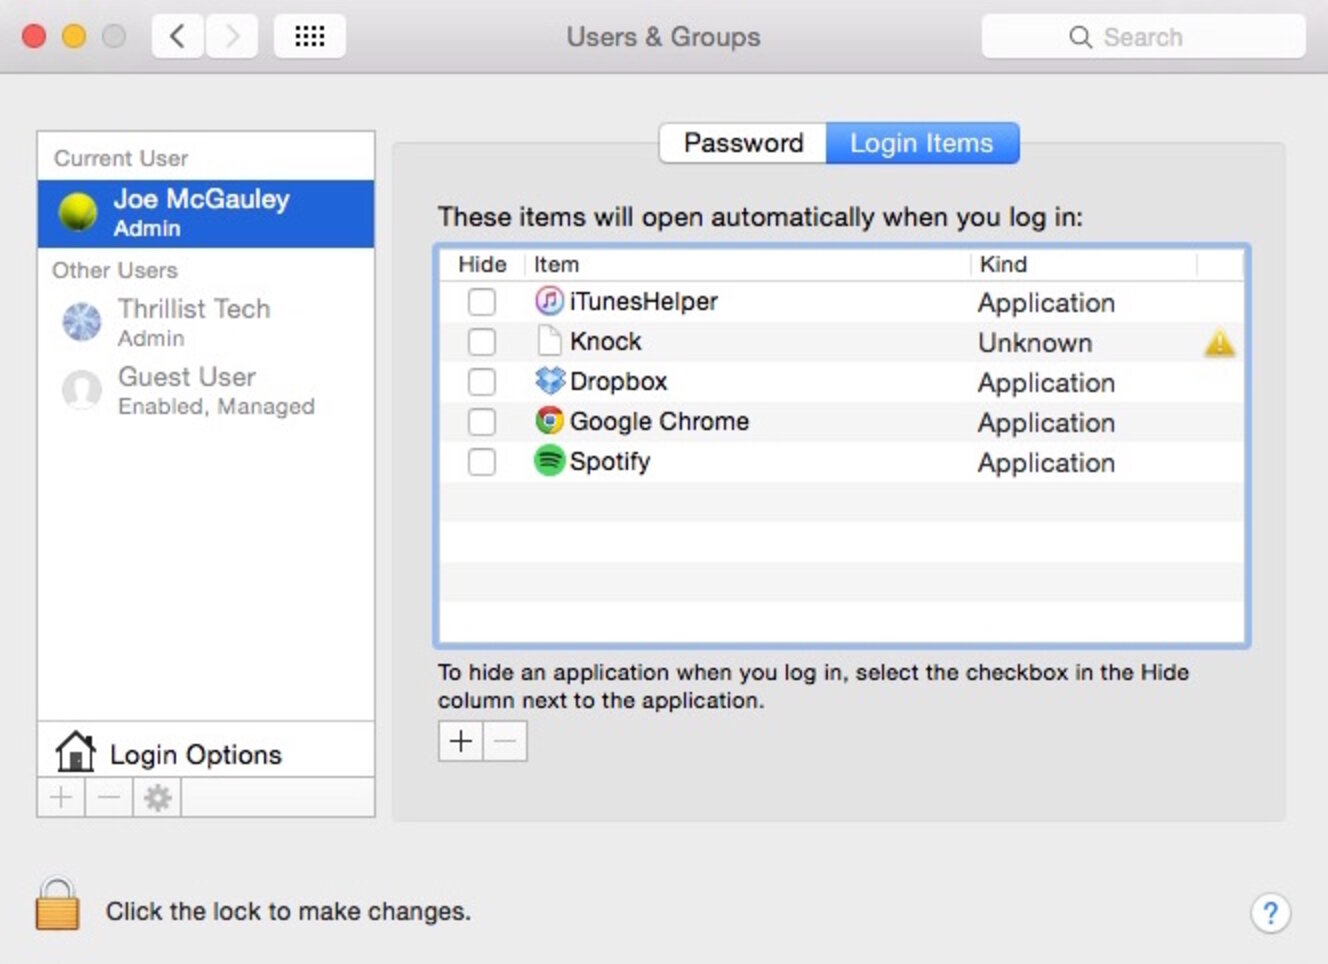Select the Login Items tab
The image size is (1328, 964).
pos(921,143)
